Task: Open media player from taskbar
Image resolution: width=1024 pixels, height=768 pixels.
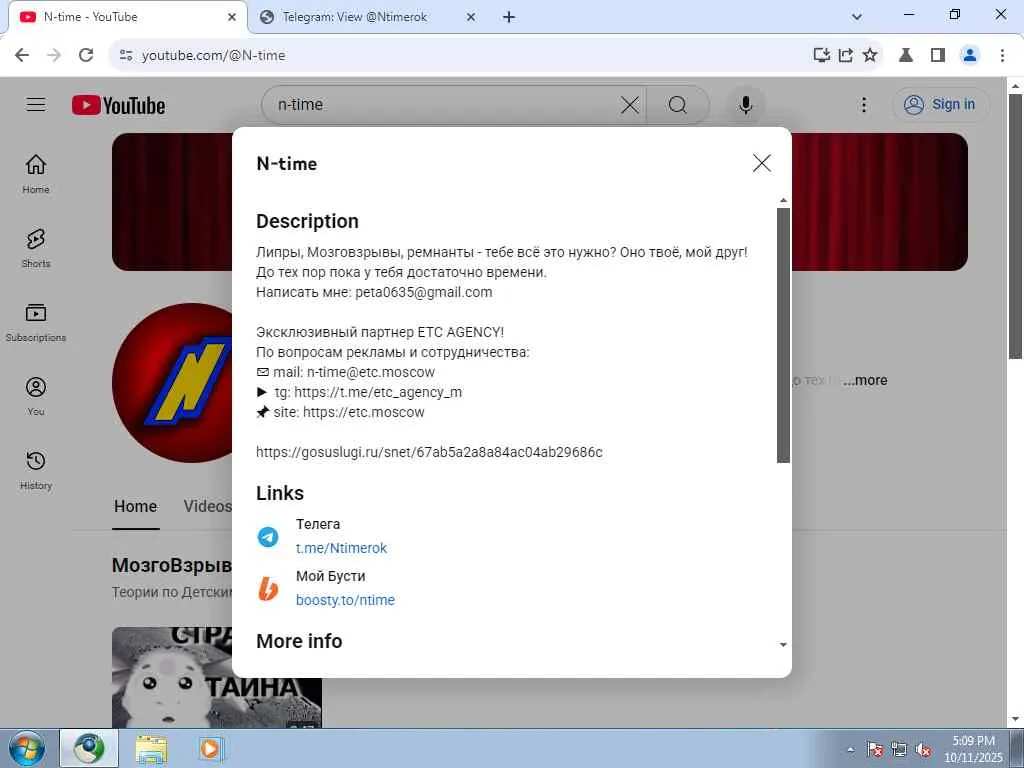Action: pos(210,749)
